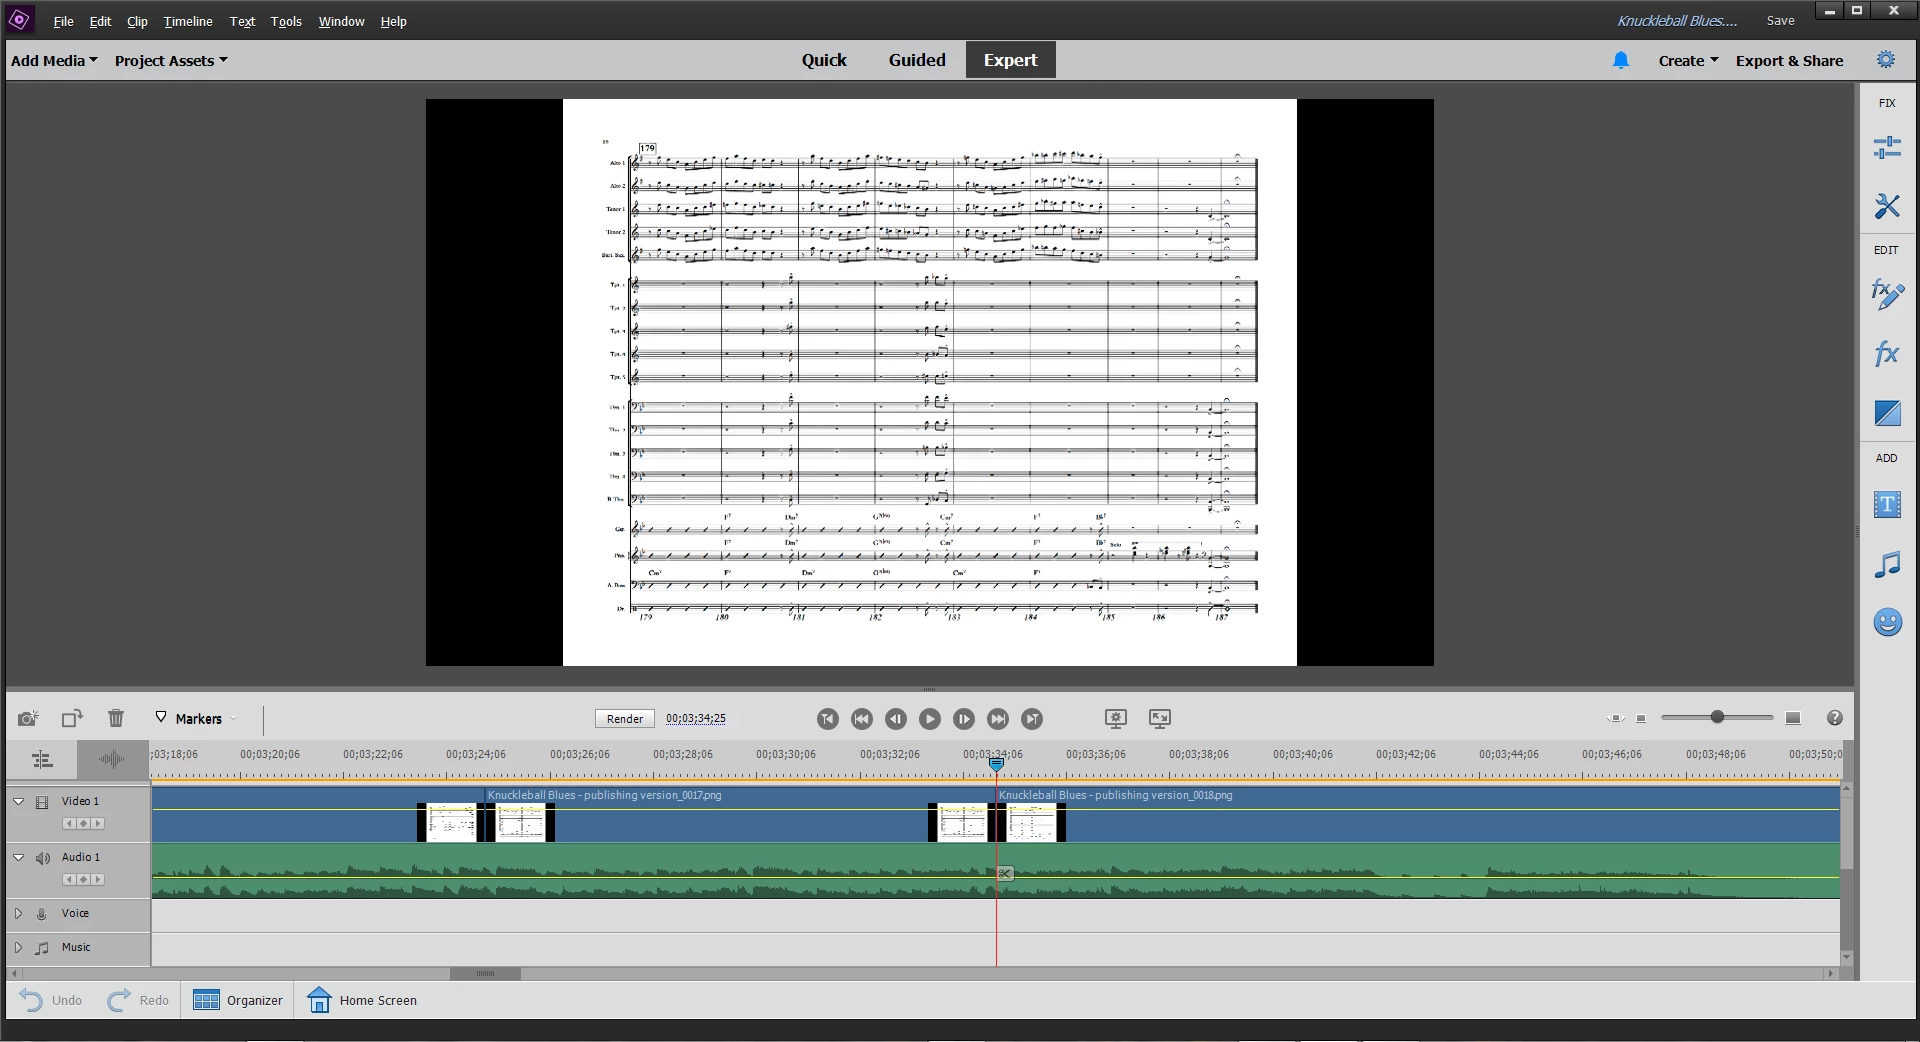Open the Applied Effects panel

click(1887, 294)
